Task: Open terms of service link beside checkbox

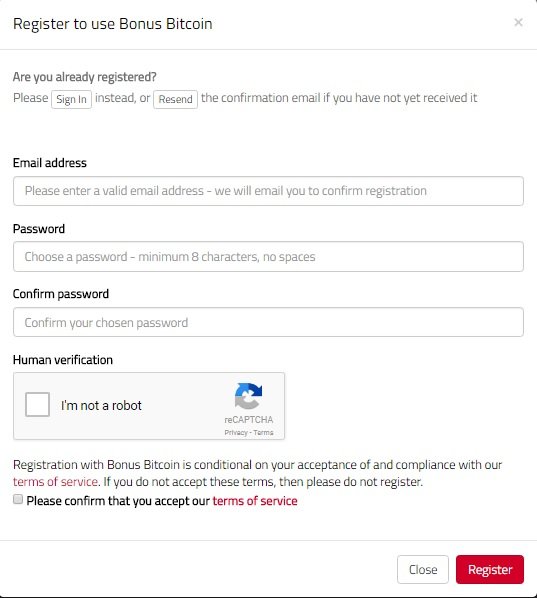Action: coord(255,501)
